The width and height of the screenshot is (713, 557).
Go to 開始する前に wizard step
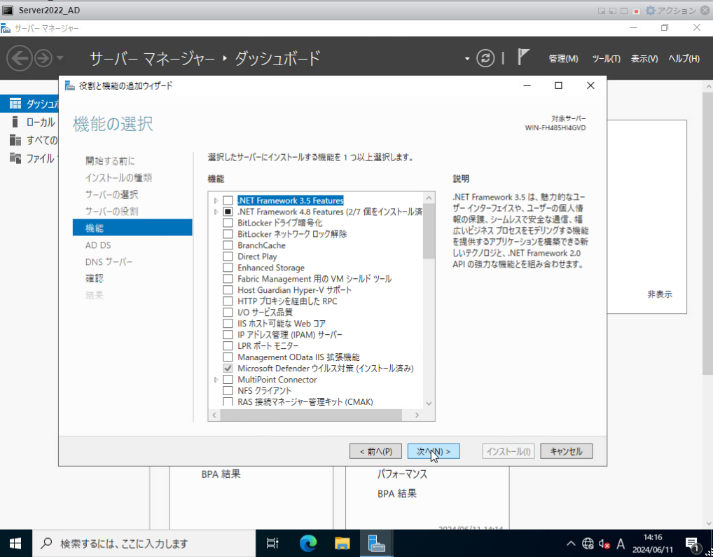(x=110, y=161)
